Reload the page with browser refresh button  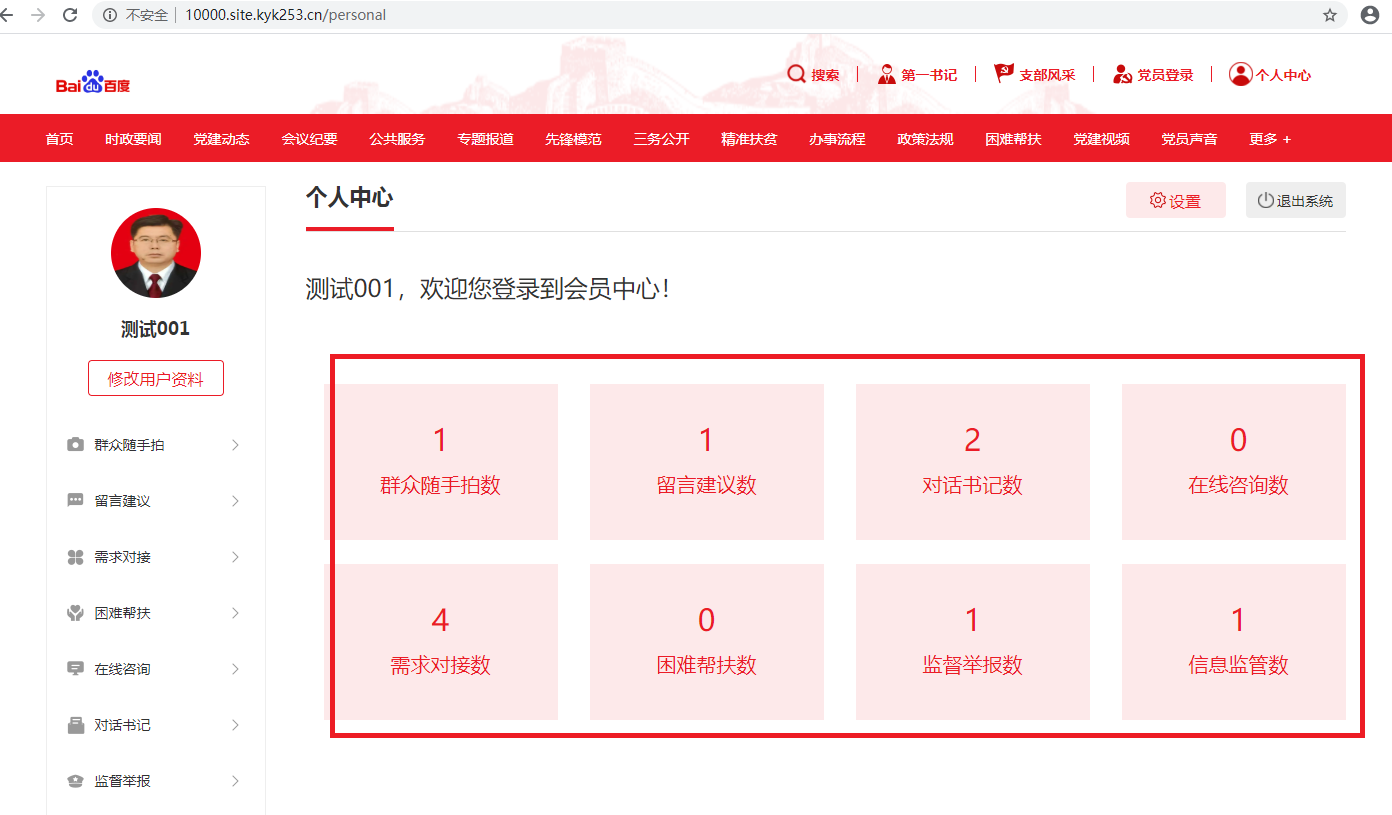[70, 15]
